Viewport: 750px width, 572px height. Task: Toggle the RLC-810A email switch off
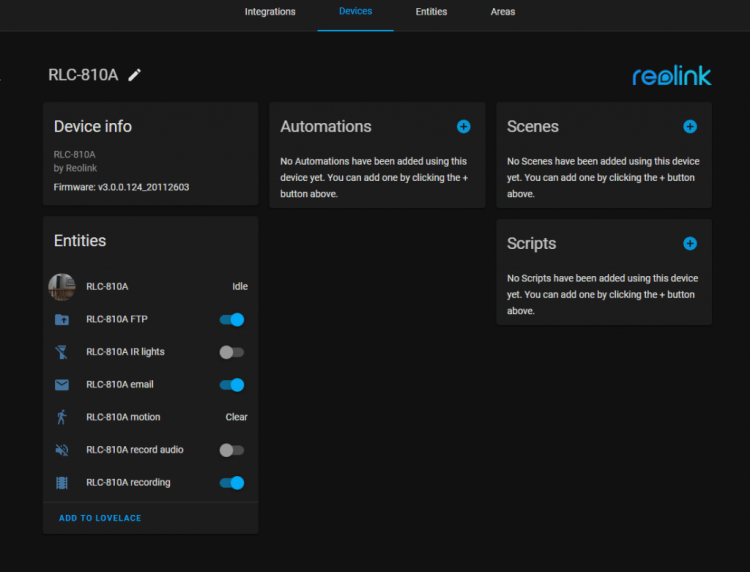232,385
